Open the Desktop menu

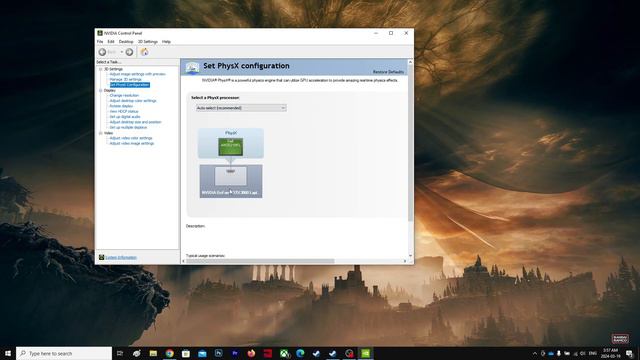126,42
